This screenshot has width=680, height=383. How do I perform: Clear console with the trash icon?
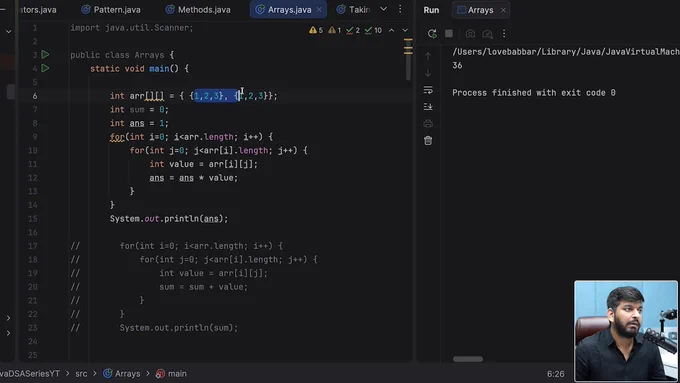pyautogui.click(x=428, y=141)
